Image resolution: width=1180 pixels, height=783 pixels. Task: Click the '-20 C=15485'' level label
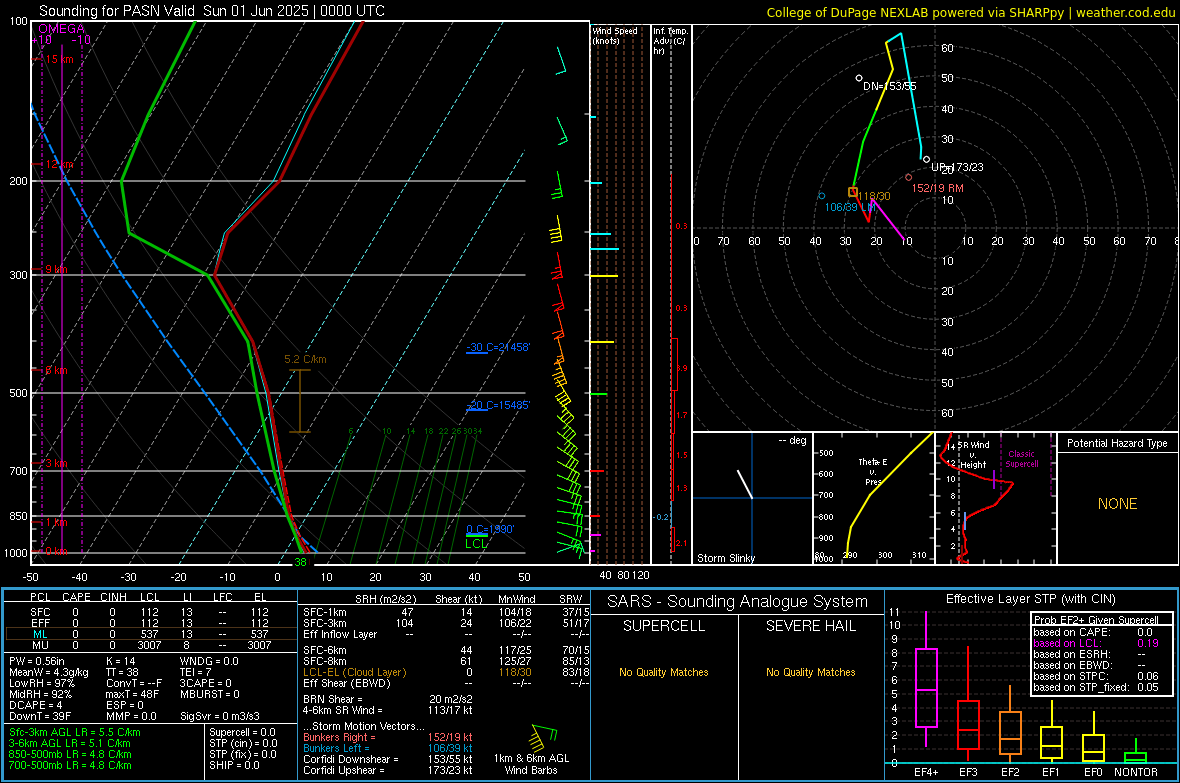[498, 405]
